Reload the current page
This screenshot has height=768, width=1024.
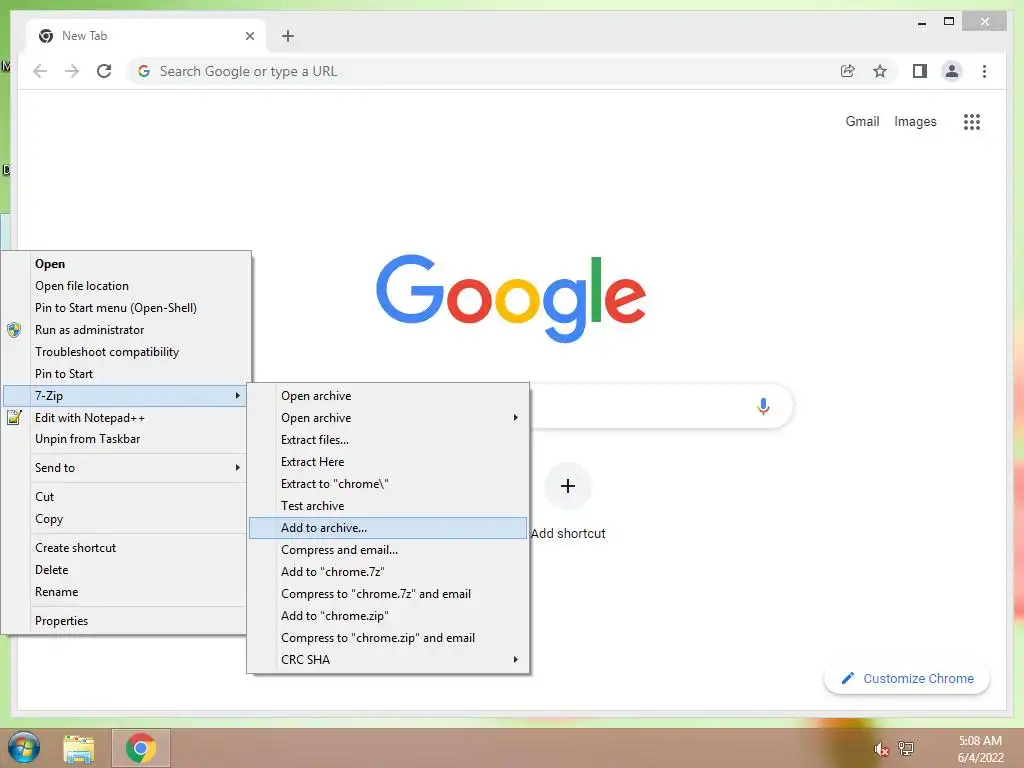[104, 71]
